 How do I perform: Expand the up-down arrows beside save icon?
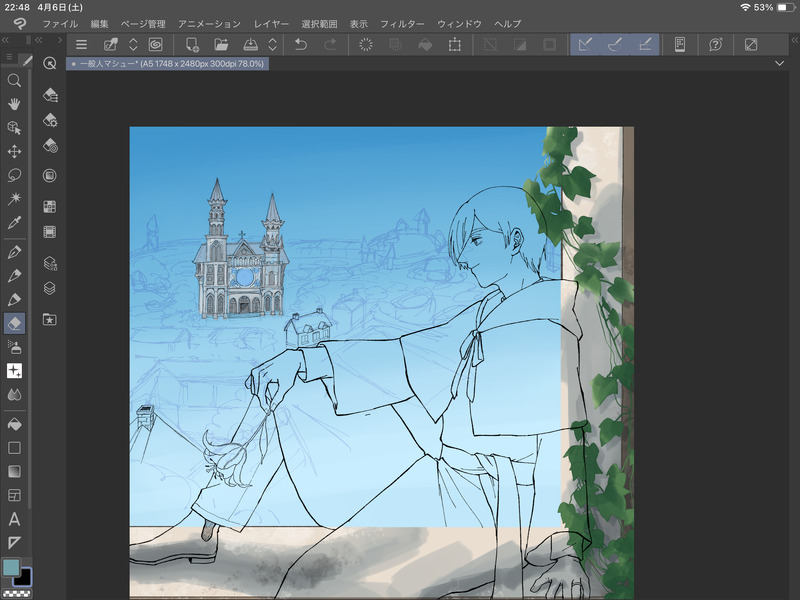coord(272,44)
